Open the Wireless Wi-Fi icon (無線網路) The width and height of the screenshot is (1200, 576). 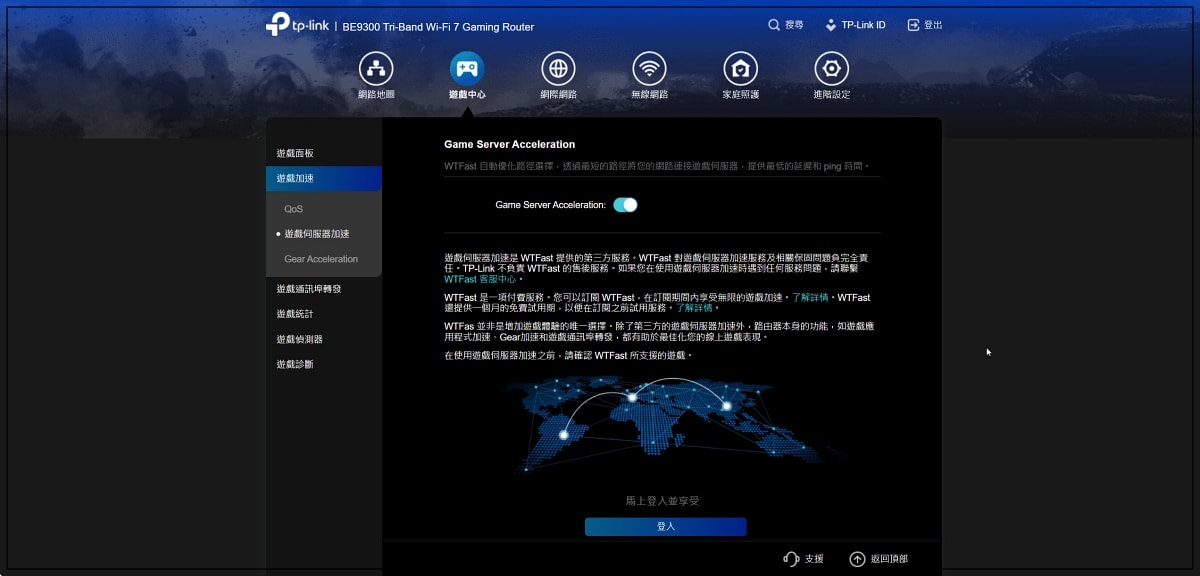tap(650, 69)
